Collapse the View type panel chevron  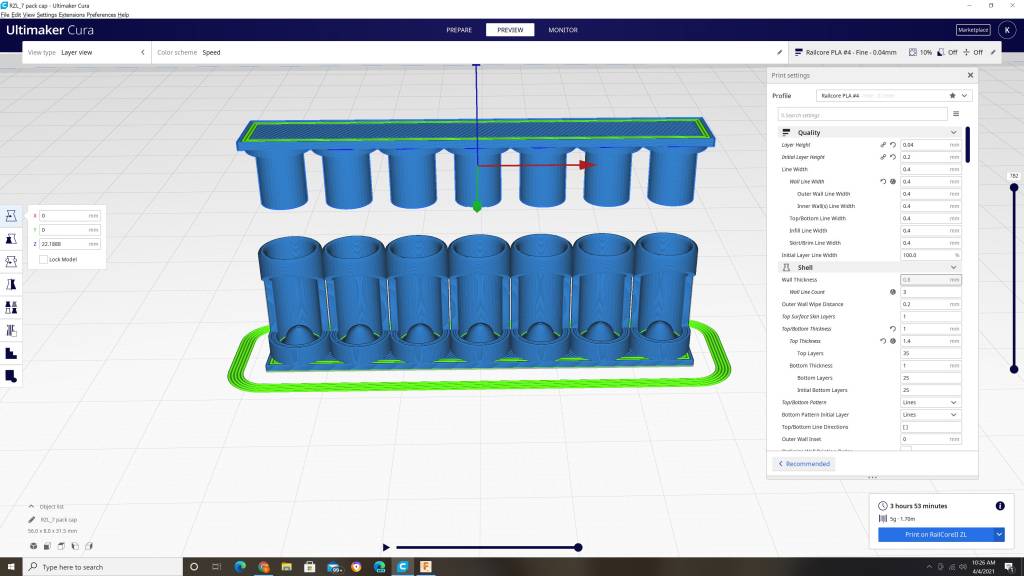142,52
